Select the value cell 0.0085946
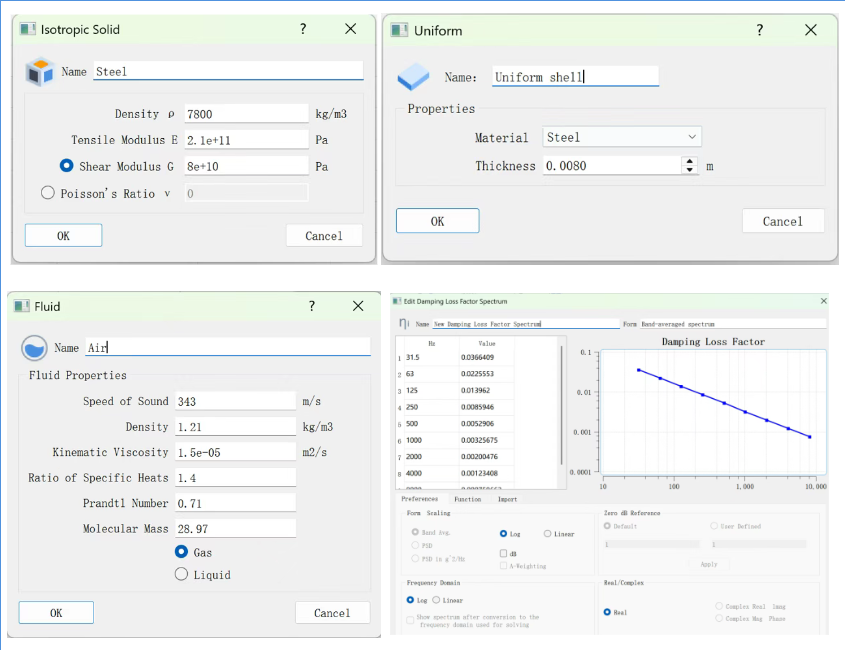The image size is (845, 650). 487,407
